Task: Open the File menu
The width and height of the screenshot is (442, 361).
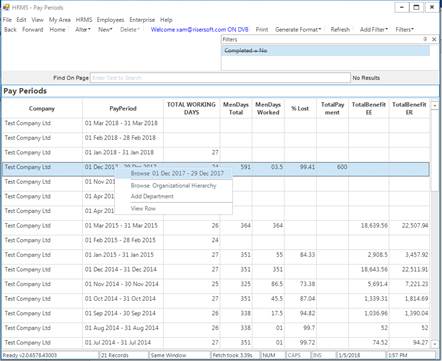Action: point(7,20)
